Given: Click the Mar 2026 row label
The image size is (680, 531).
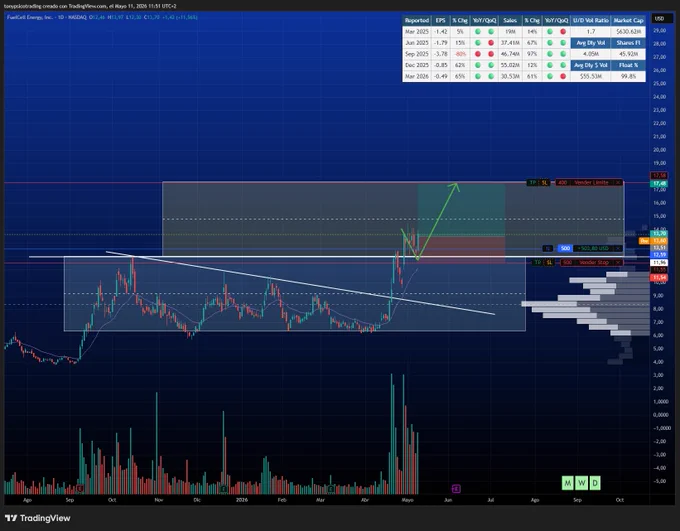Looking at the screenshot, I should point(417,76).
